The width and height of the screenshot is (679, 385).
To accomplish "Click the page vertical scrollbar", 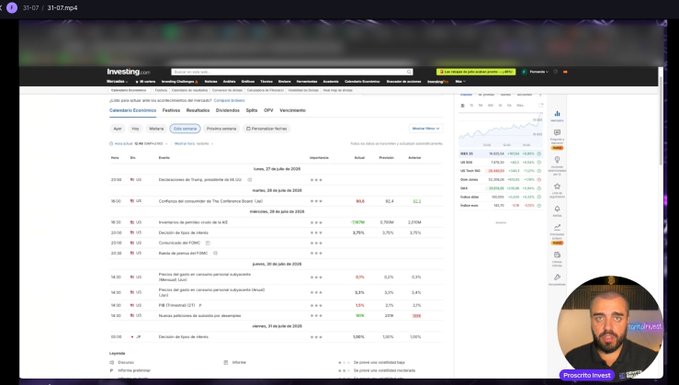I will coord(660,121).
